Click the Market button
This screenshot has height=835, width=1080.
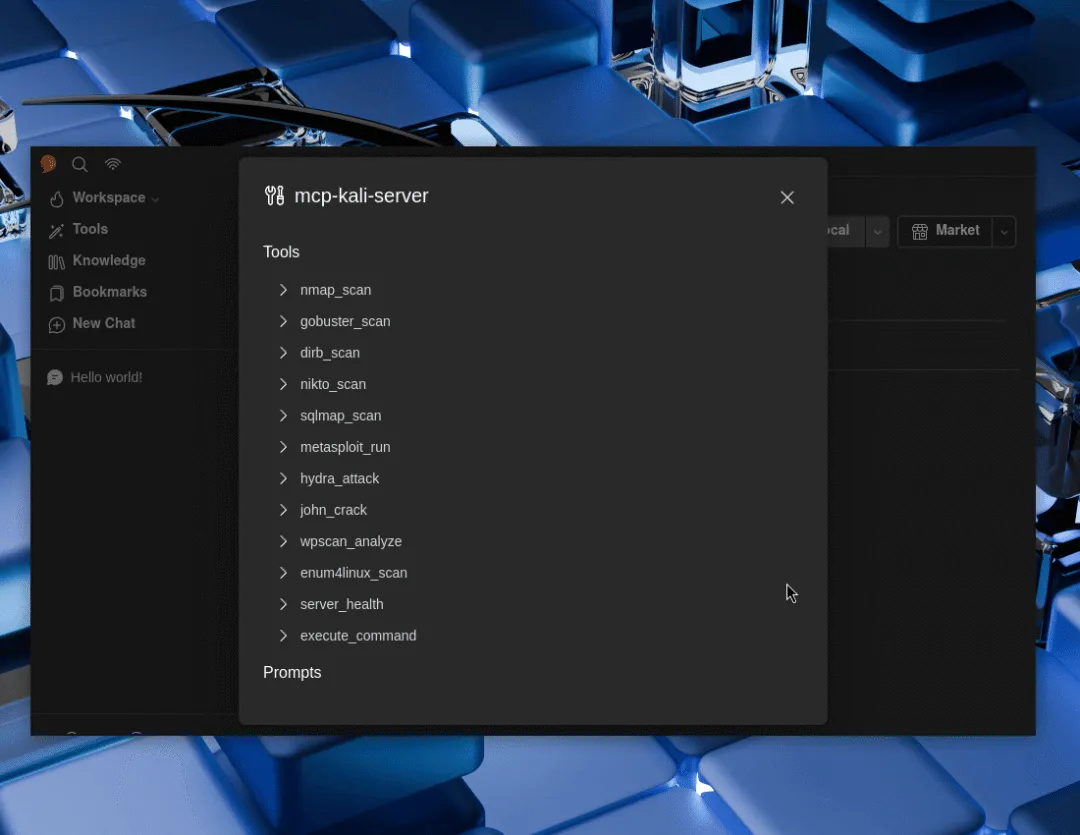(945, 231)
